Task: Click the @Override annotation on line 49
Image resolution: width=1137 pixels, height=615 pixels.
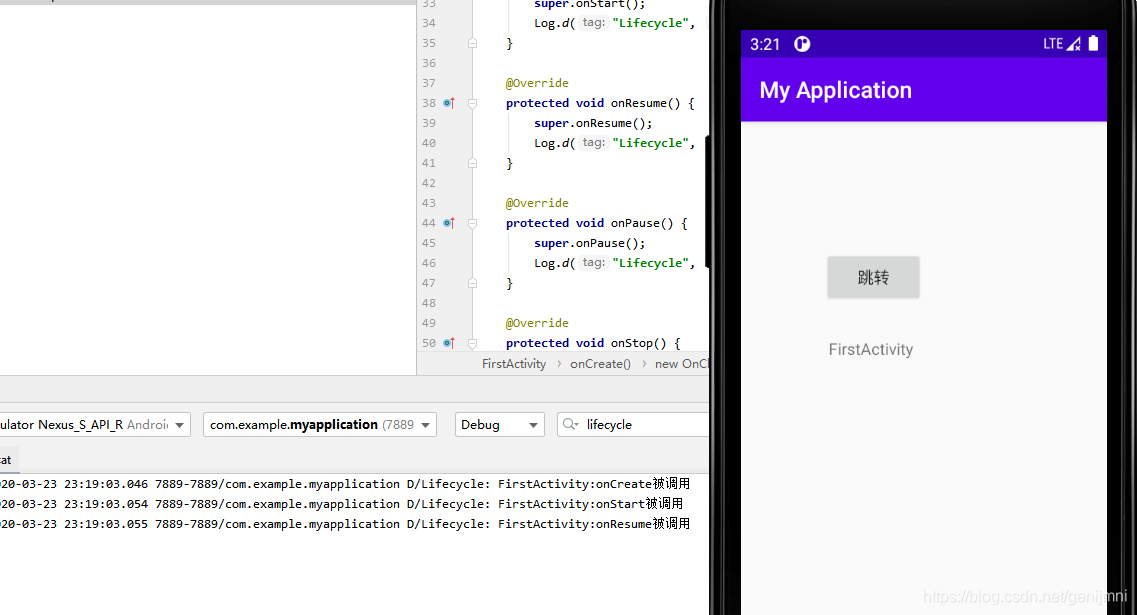Action: pos(537,323)
